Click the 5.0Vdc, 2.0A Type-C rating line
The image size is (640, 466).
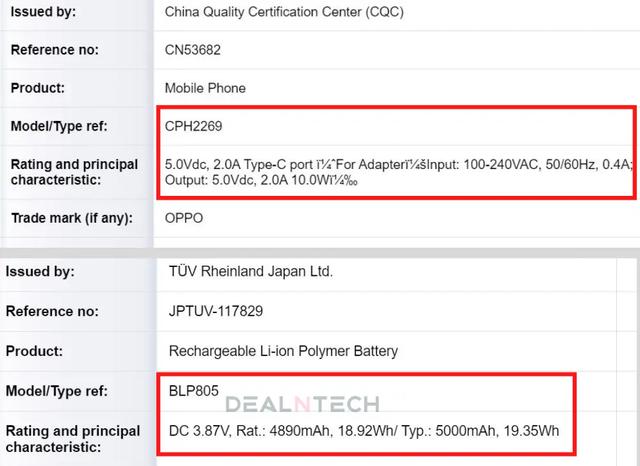click(398, 164)
